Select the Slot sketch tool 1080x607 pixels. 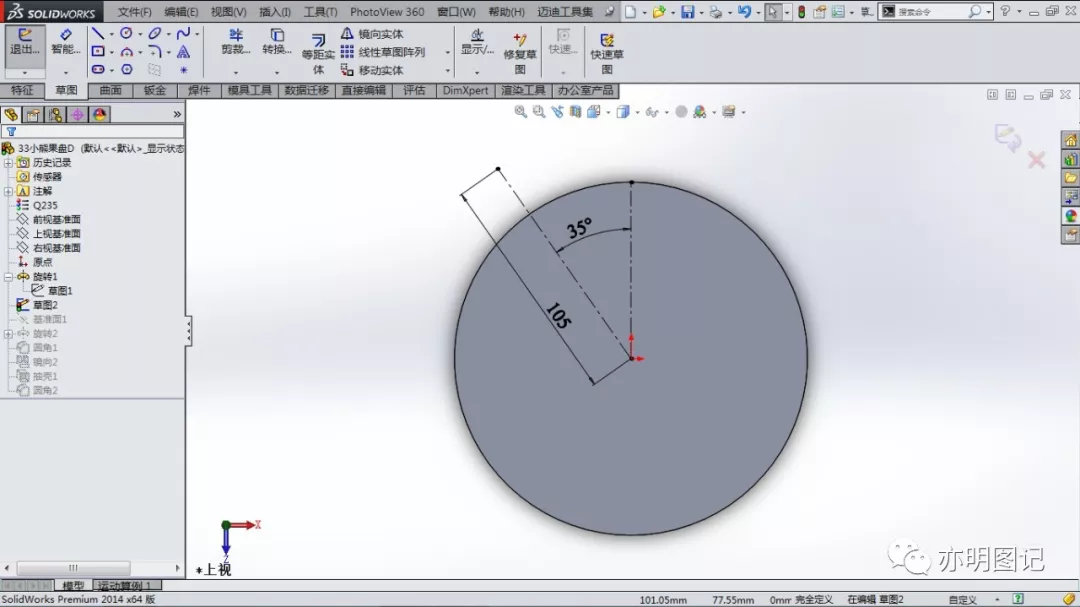[98, 70]
